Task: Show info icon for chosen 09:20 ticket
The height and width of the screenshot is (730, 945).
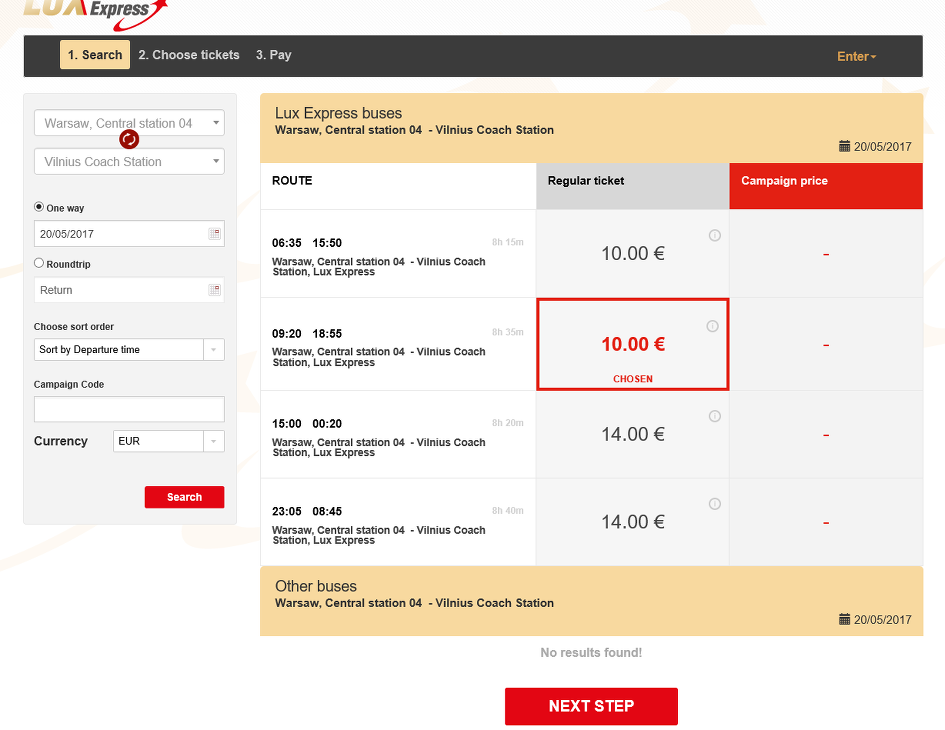Action: coord(712,326)
